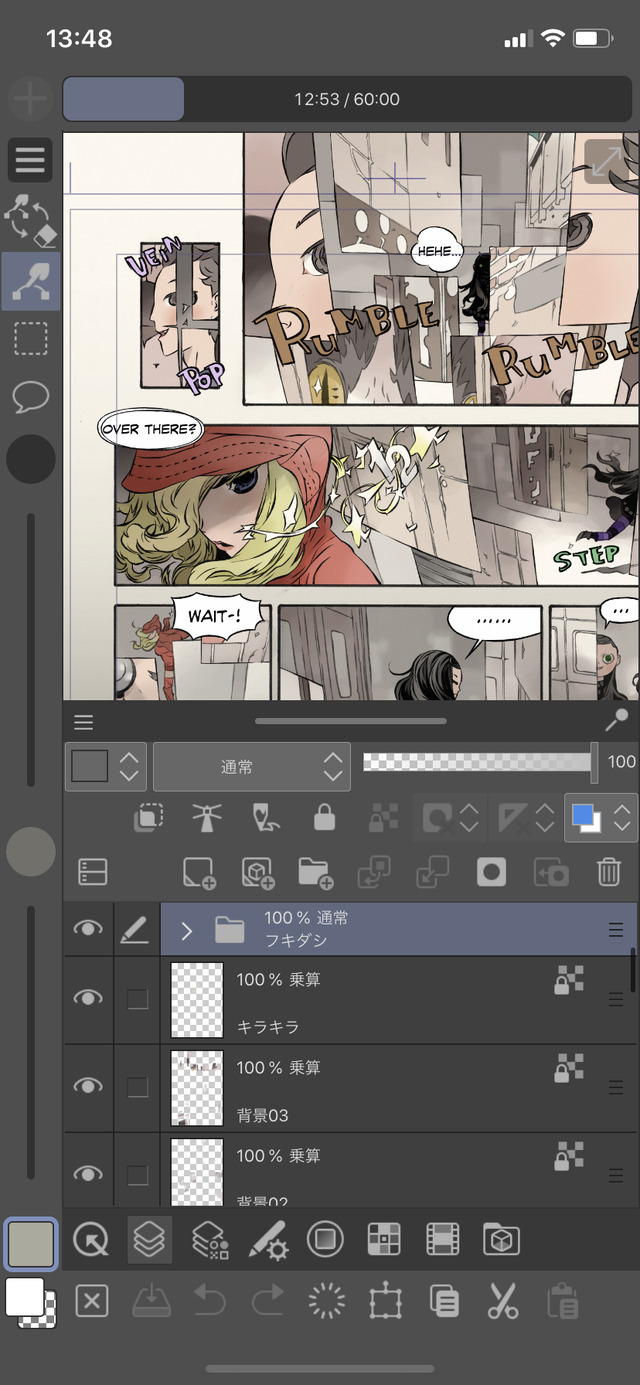Image resolution: width=640 pixels, height=1385 pixels.
Task: Enable Clip to Layer Below
Action: click(x=149, y=818)
